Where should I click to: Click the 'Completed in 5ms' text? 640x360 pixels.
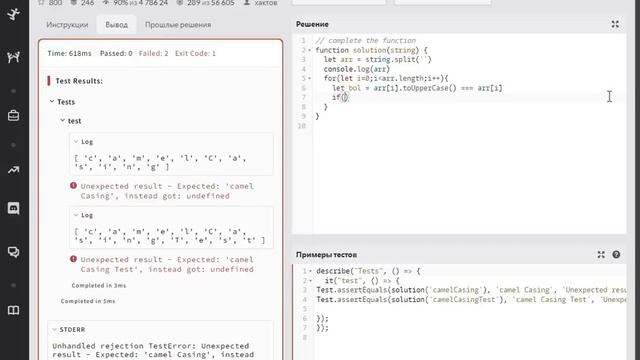(x=88, y=301)
